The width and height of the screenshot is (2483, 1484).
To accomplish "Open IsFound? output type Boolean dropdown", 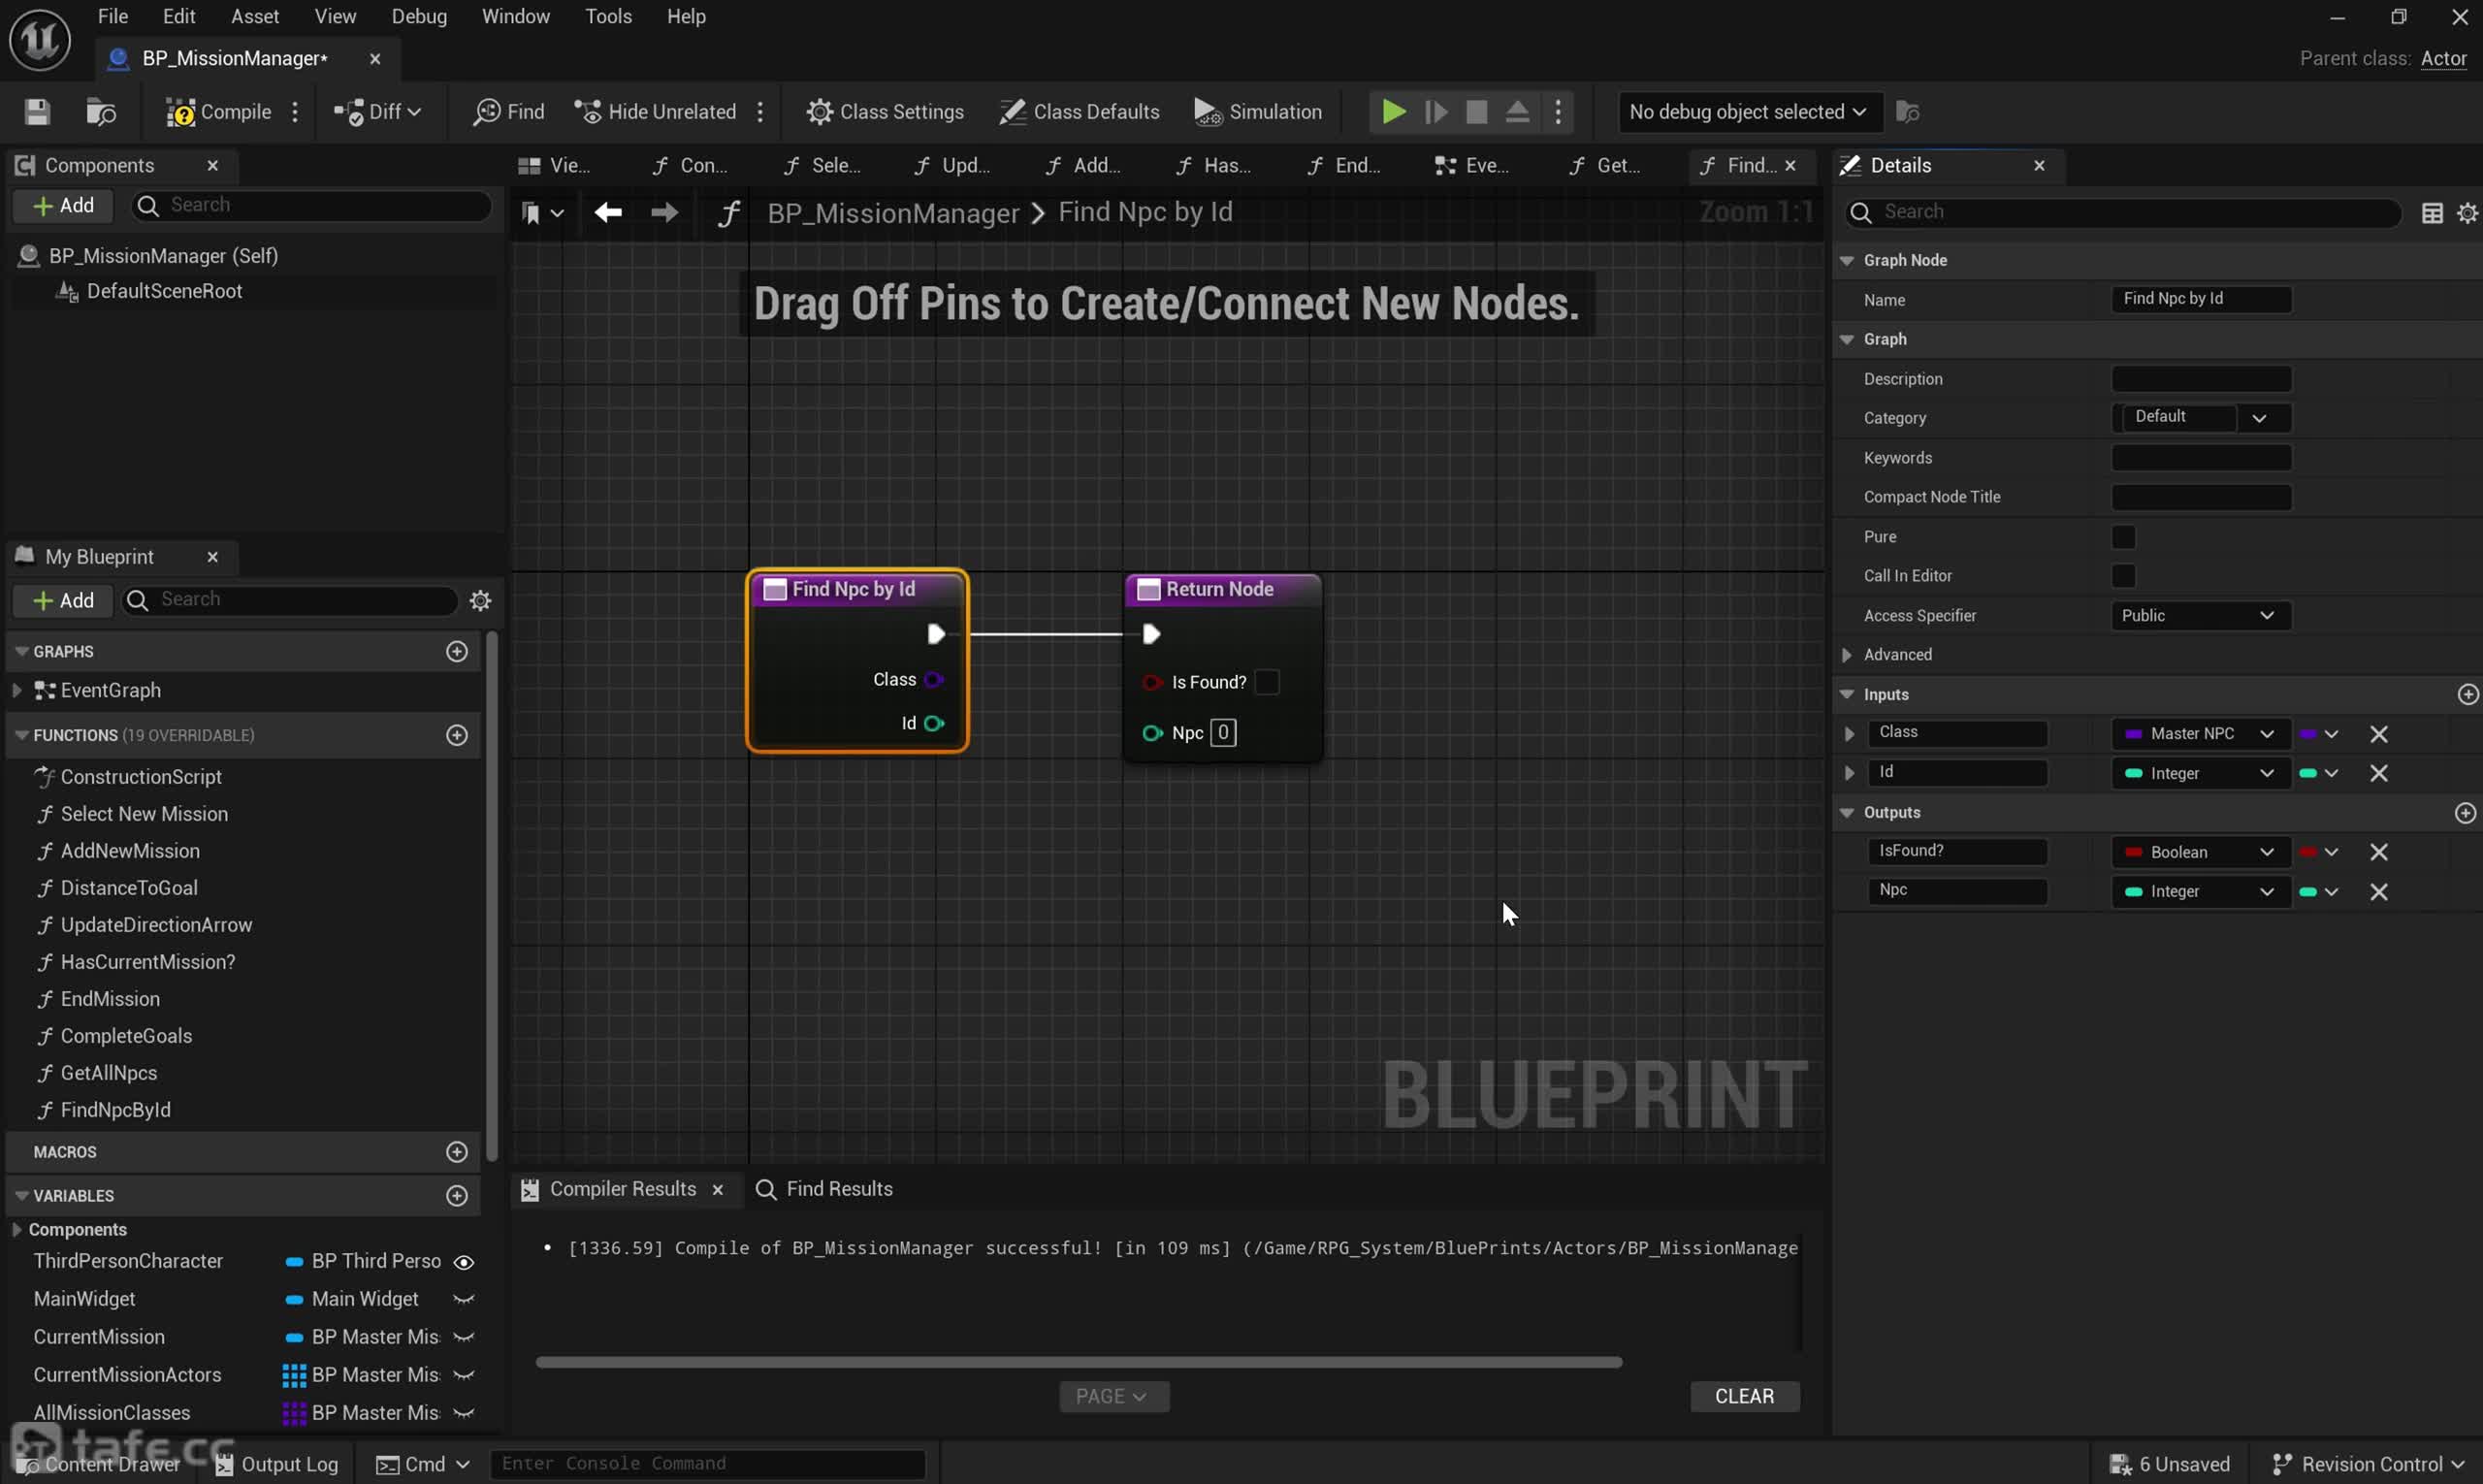I will click(2199, 853).
